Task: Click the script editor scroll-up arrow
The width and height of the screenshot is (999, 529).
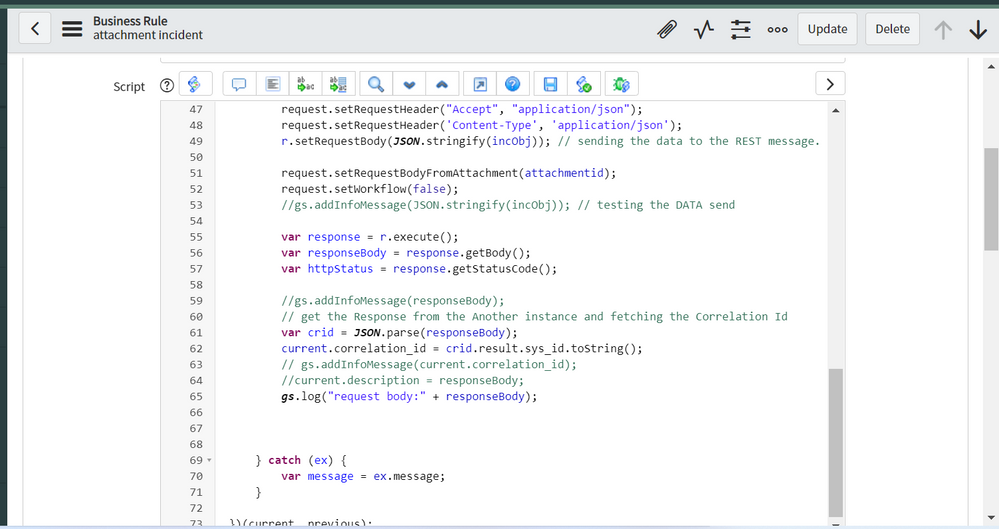Action: tap(836, 111)
